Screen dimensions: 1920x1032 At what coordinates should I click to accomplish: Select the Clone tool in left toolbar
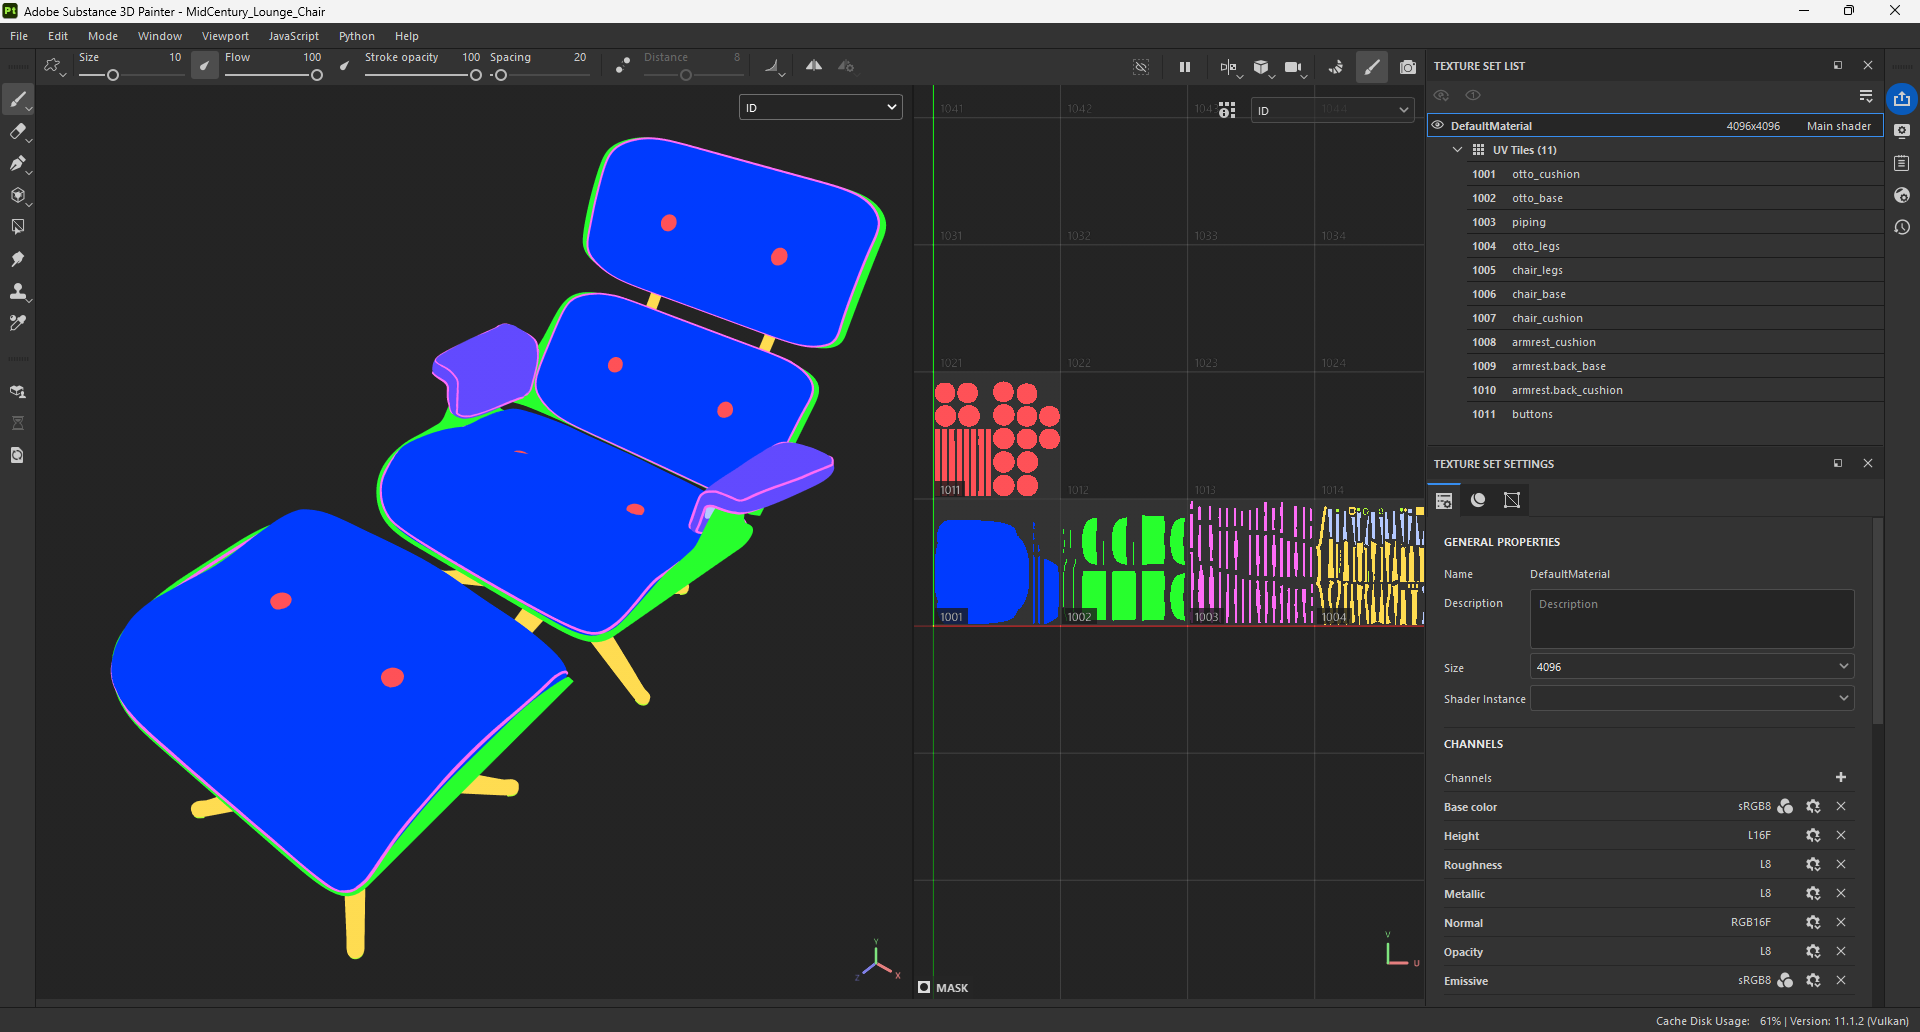(18, 291)
